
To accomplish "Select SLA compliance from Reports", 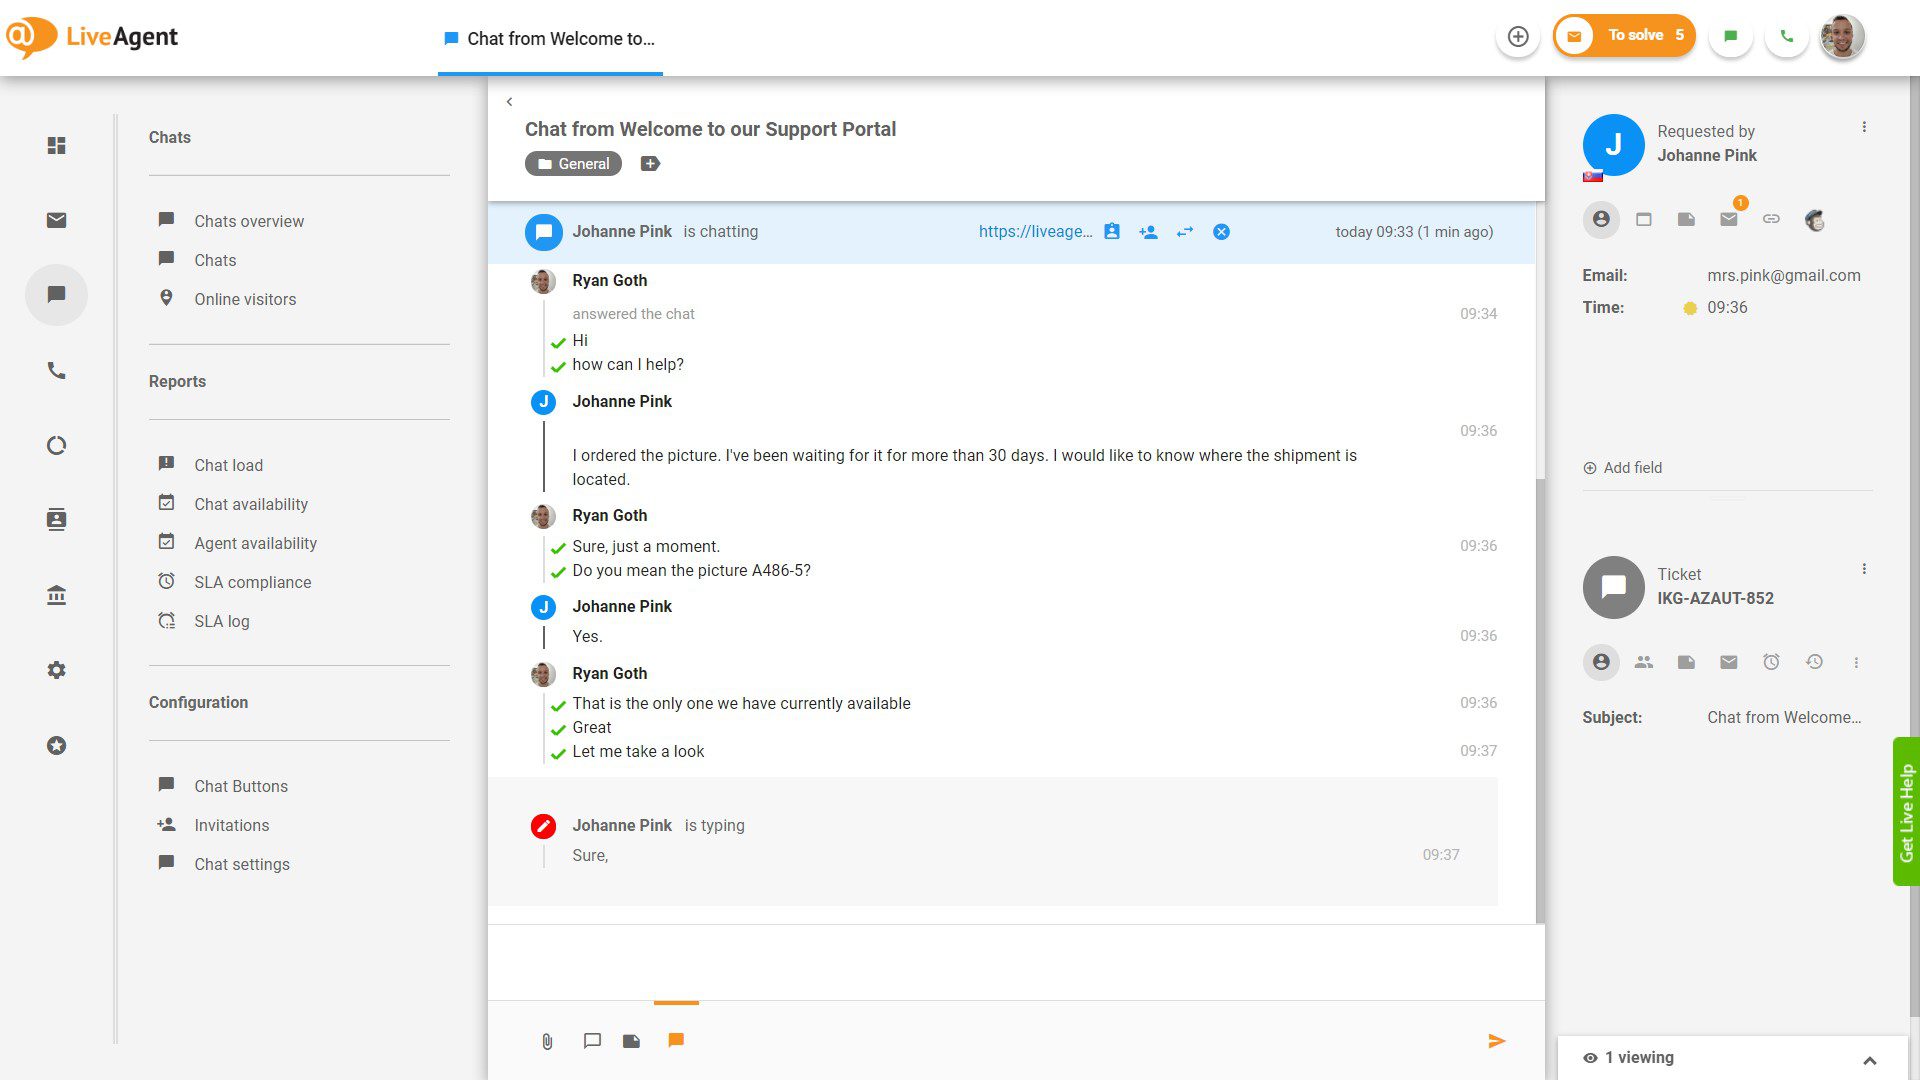I will pyautogui.click(x=253, y=582).
